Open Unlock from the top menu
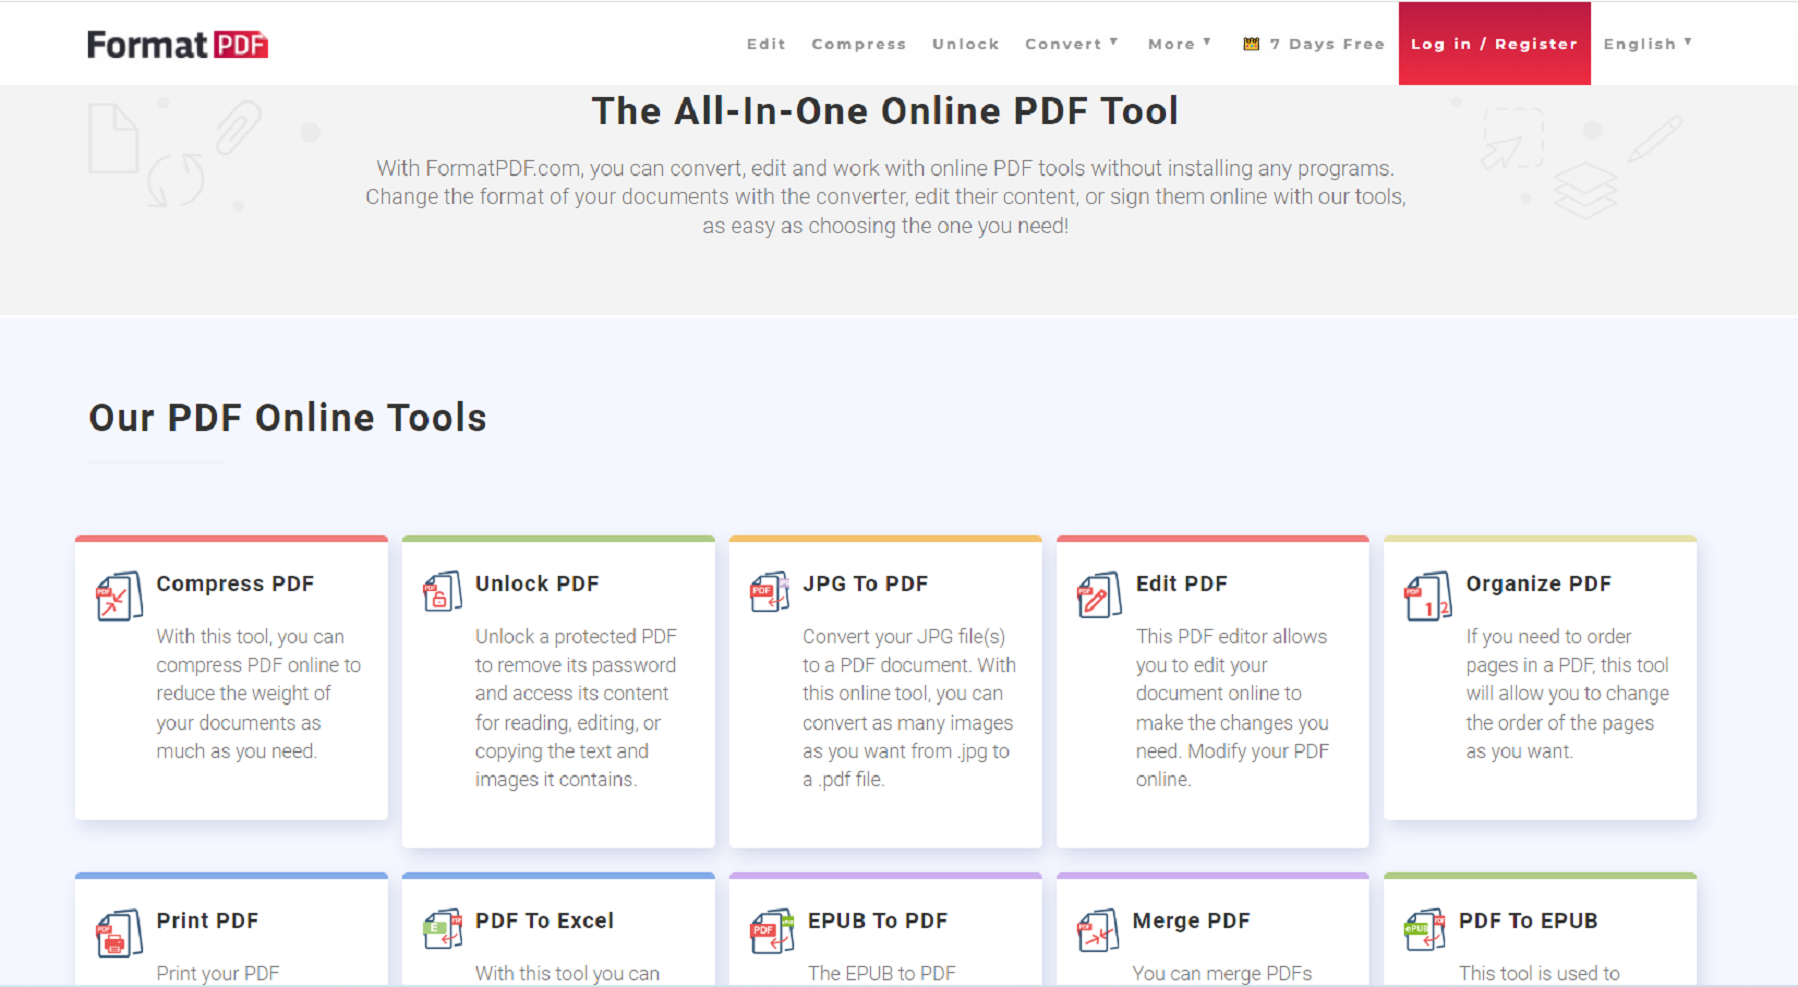The width and height of the screenshot is (1798, 987). point(965,43)
